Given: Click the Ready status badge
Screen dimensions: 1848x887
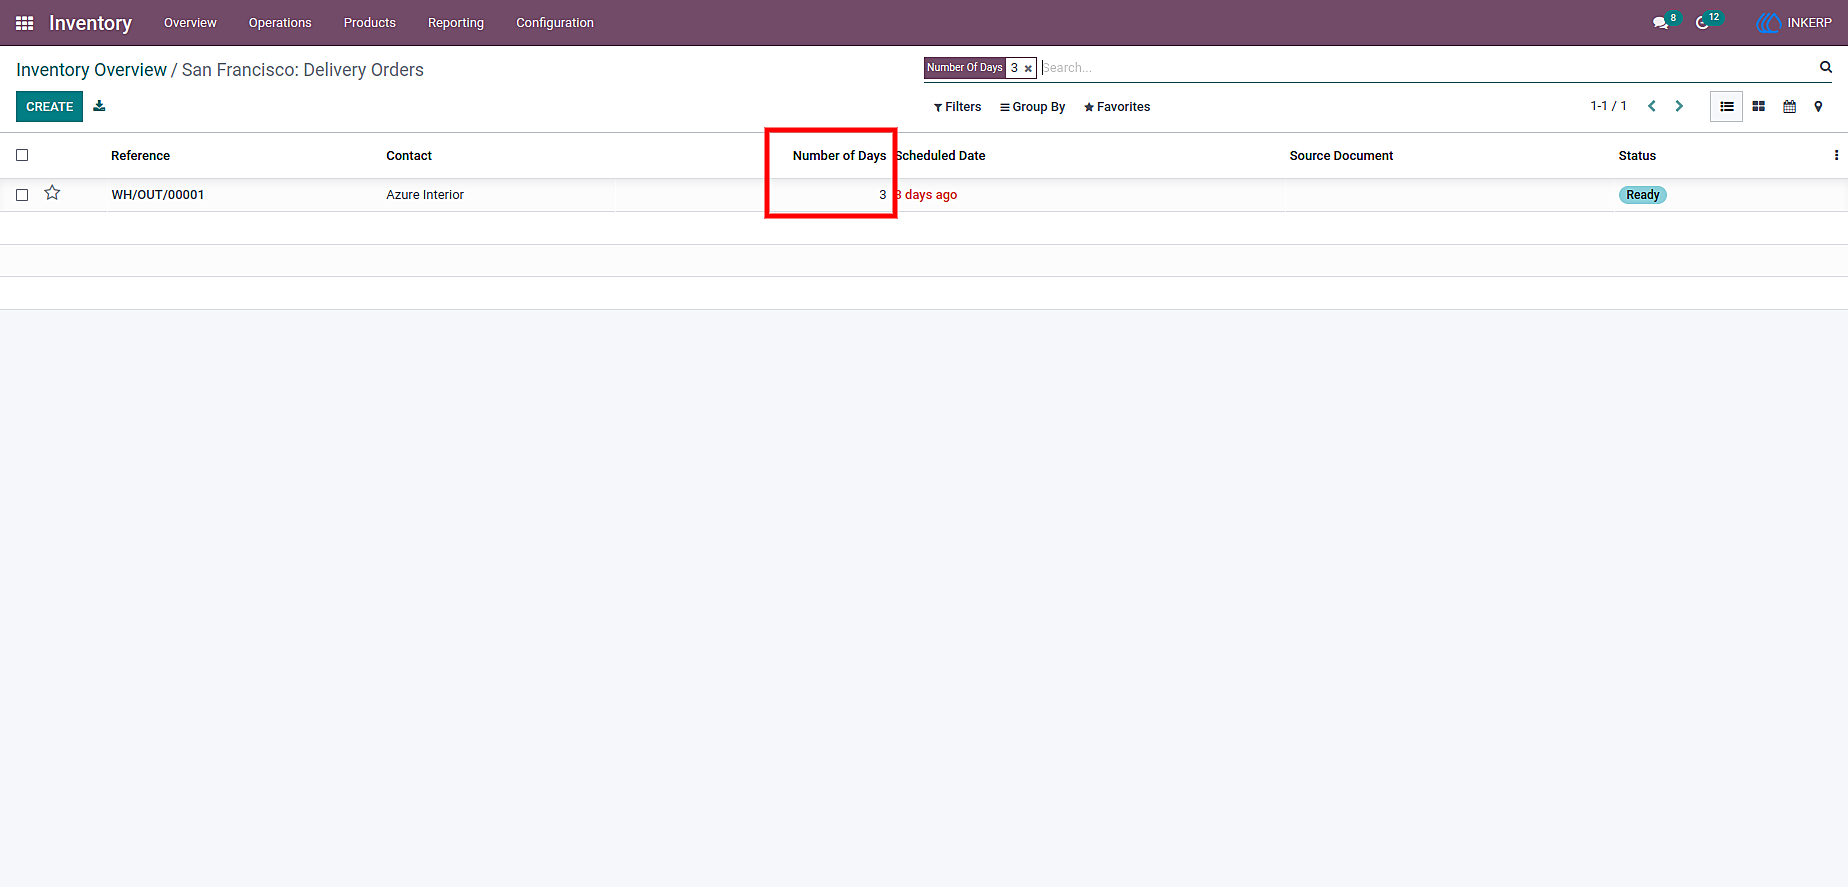Looking at the screenshot, I should coord(1642,195).
